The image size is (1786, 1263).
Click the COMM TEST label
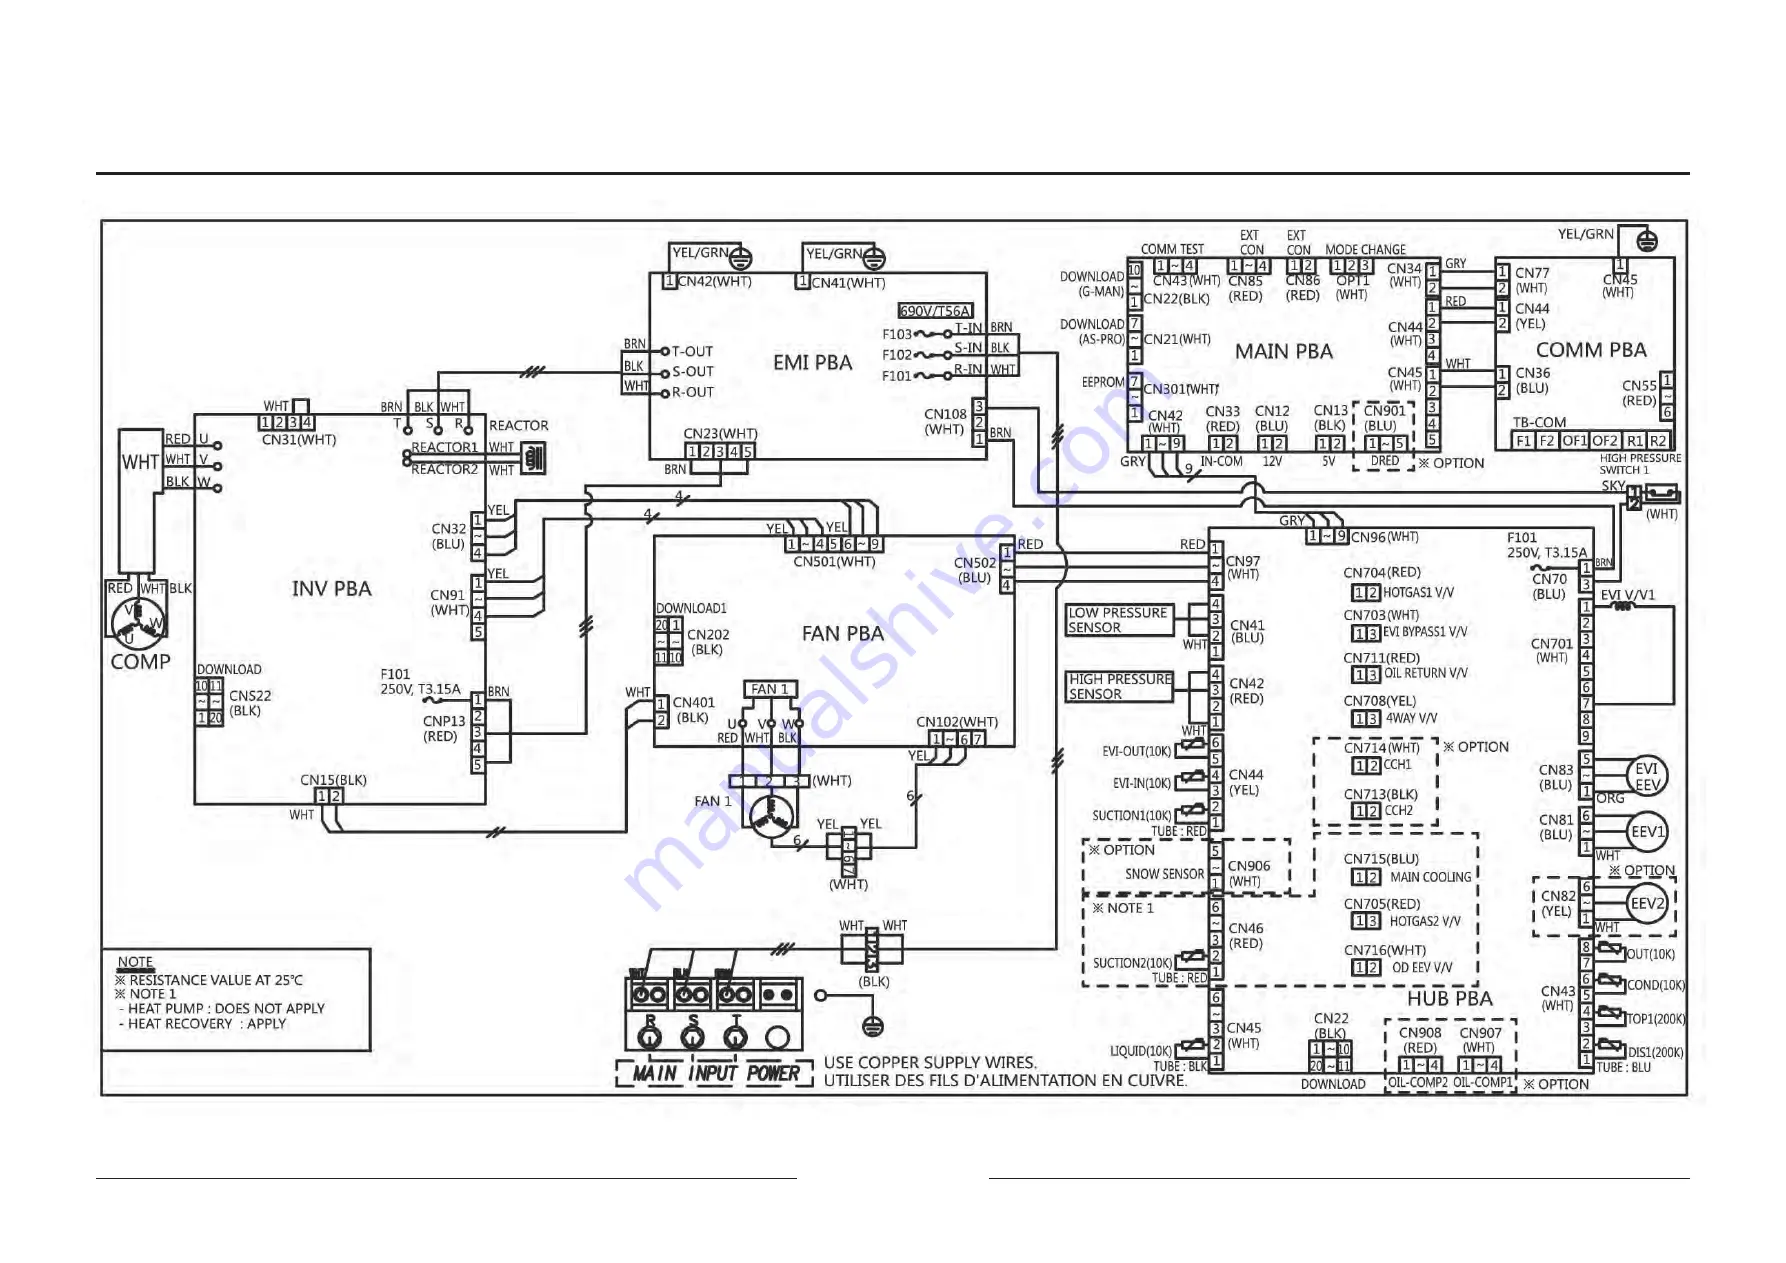[x=1172, y=250]
